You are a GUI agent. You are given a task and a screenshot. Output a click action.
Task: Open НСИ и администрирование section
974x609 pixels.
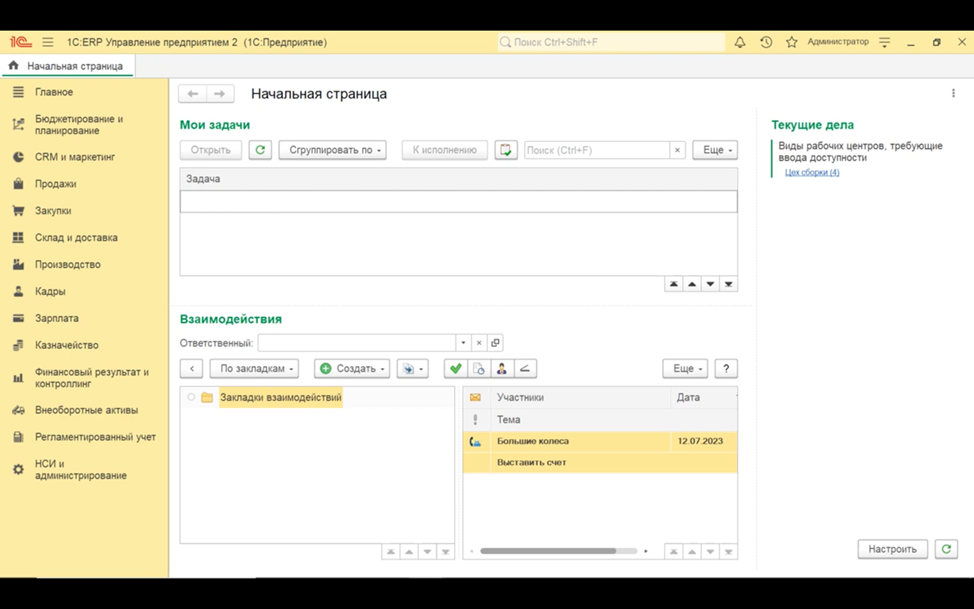point(81,470)
